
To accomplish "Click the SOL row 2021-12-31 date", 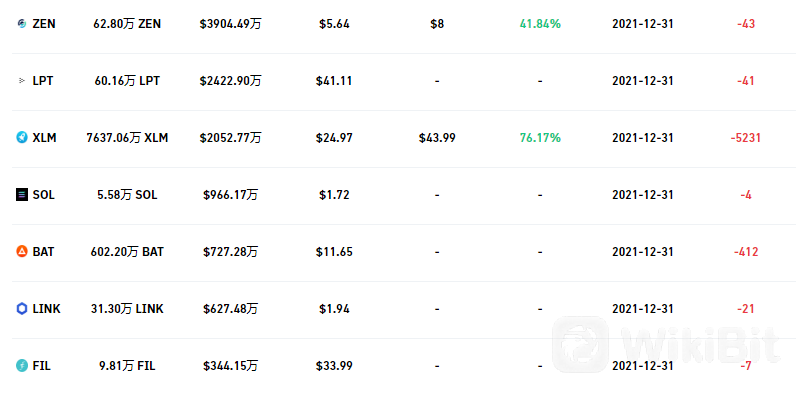I will tap(643, 194).
